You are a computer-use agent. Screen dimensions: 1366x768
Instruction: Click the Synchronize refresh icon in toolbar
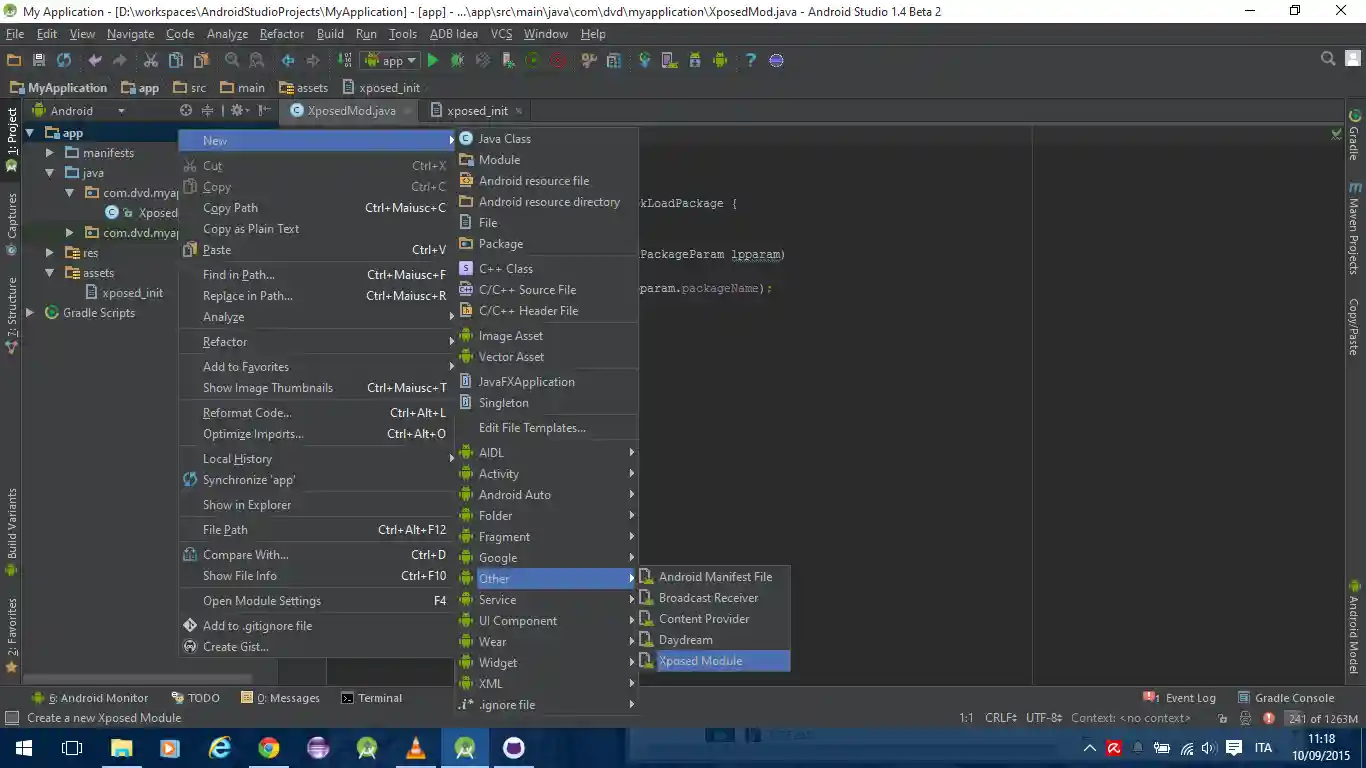[x=64, y=61]
